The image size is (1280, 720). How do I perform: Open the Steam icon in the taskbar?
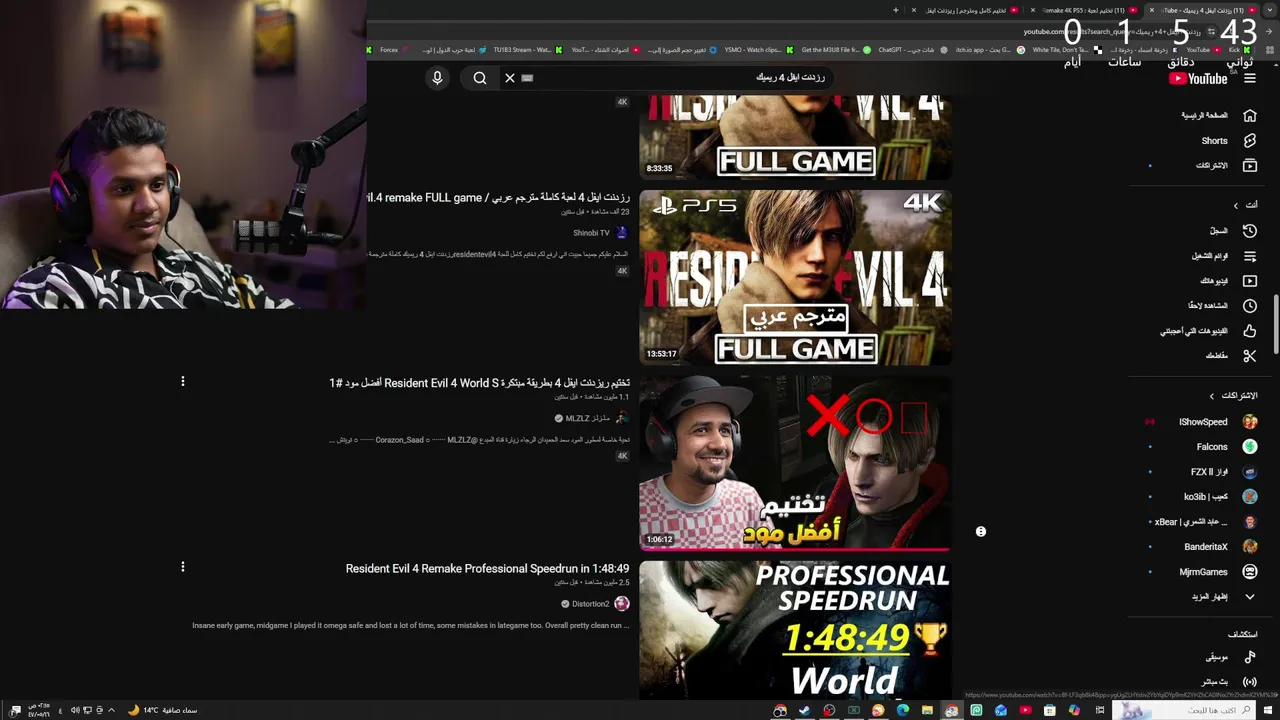804,711
